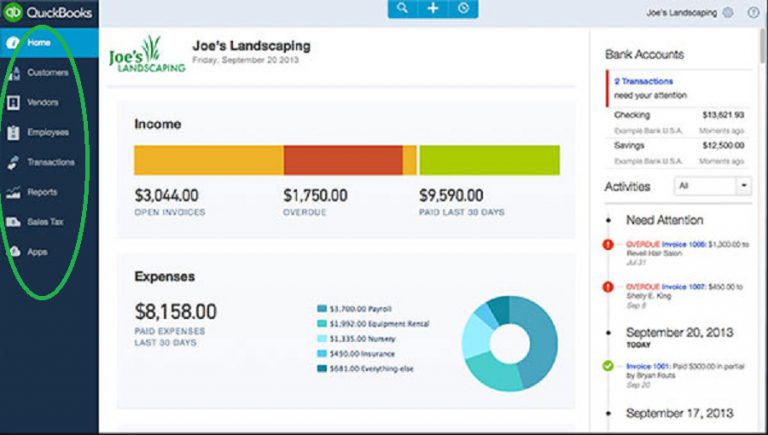This screenshot has width=768, height=435.
Task: Click the Payroll legend entry
Action: tap(355, 309)
